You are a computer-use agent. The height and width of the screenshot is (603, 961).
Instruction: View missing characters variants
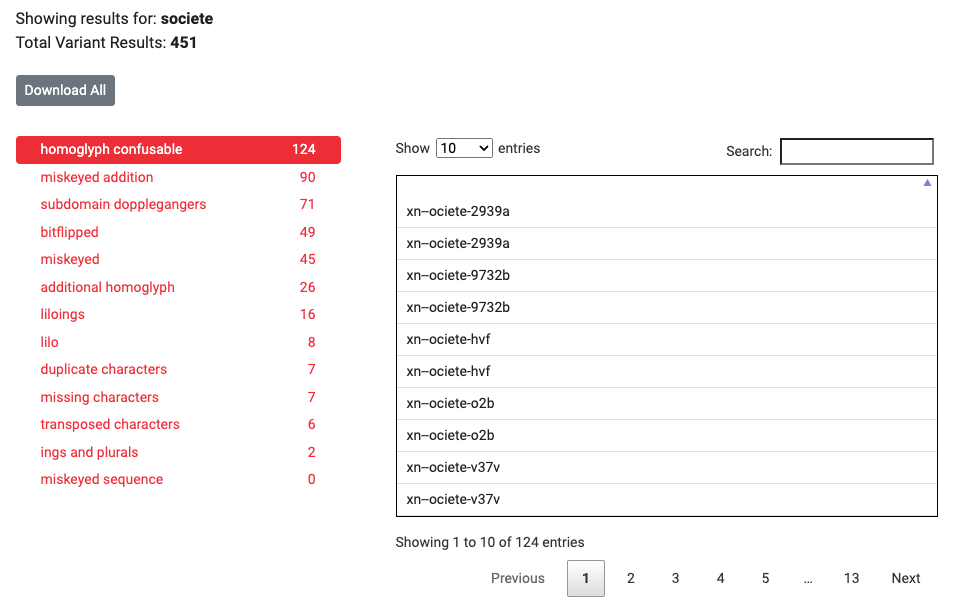click(x=99, y=397)
